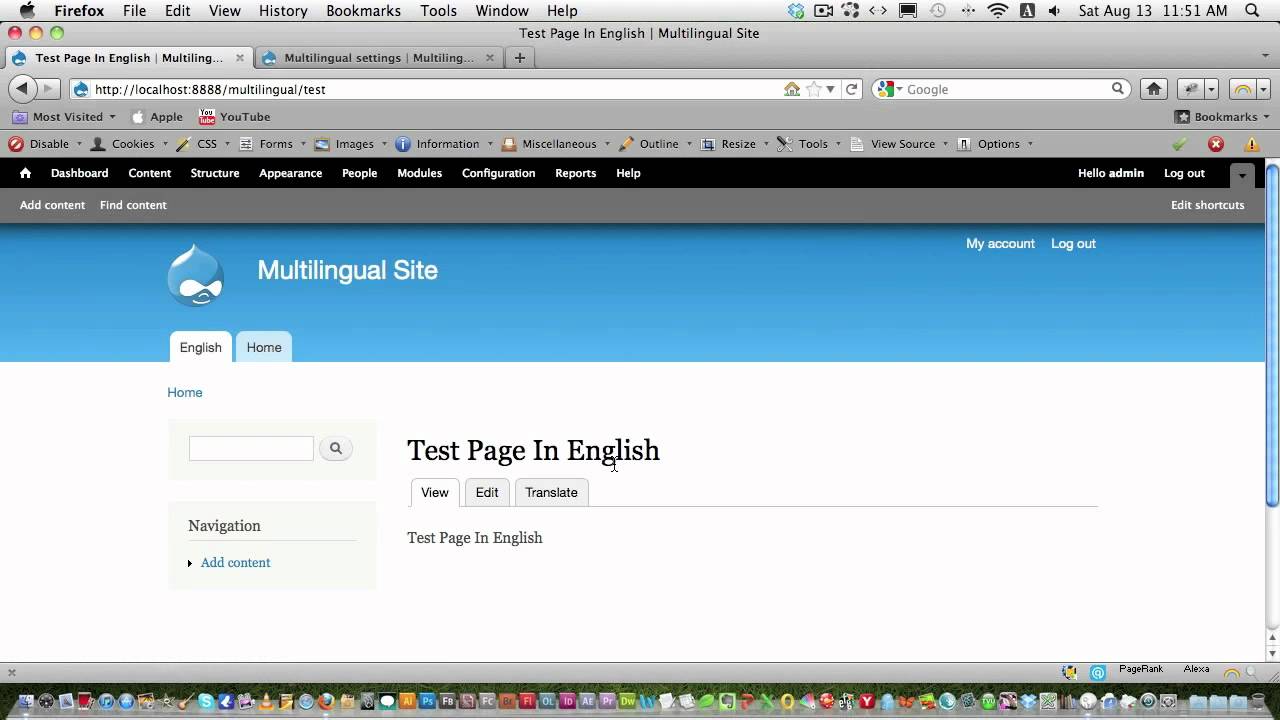The height and width of the screenshot is (720, 1280).
Task: Open the Forms web developer menu
Action: 271,144
